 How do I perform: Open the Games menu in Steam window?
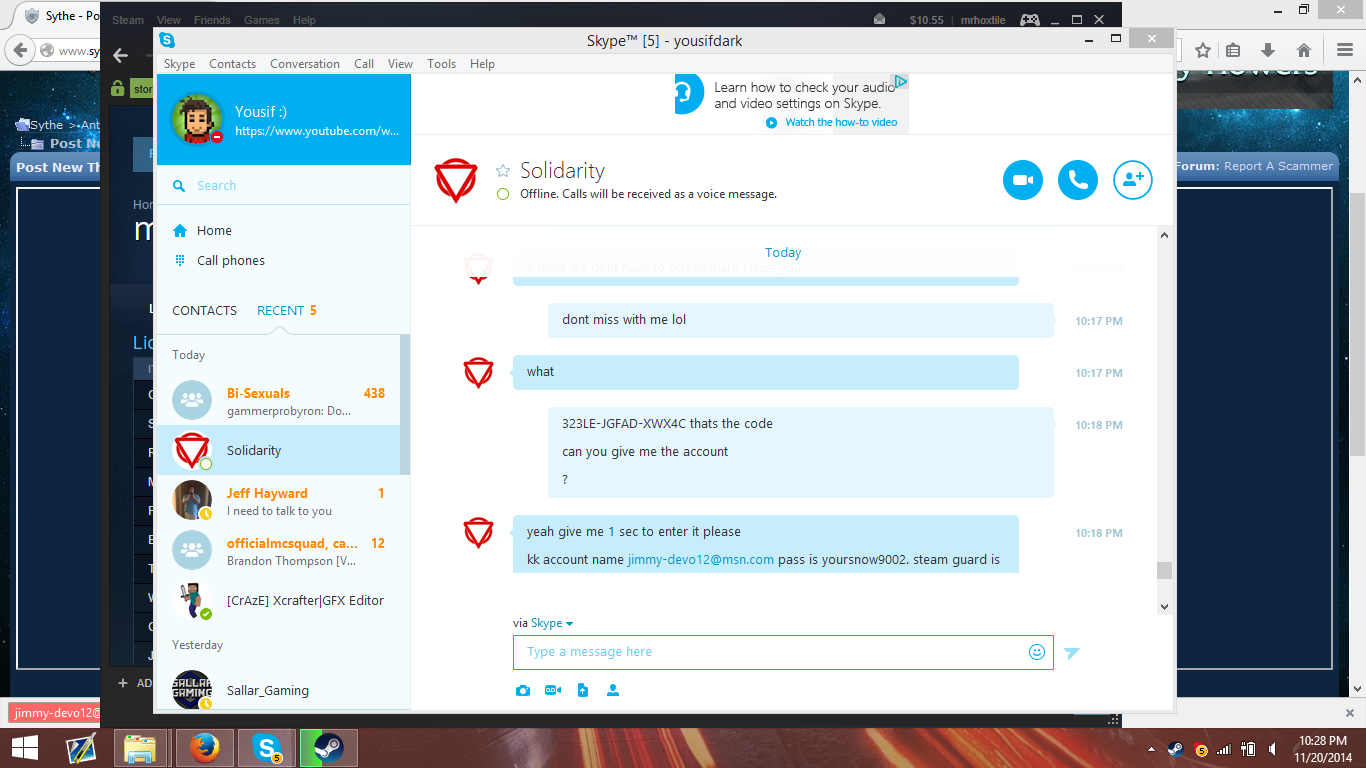262,20
